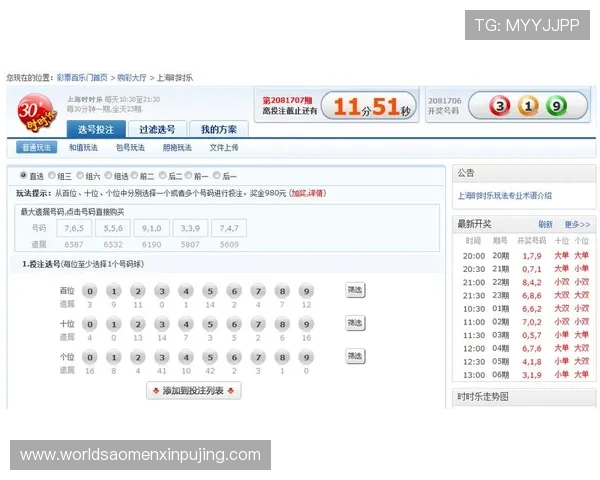
Task: Click the 刷新 link in 最新开奖
Action: pos(545,224)
